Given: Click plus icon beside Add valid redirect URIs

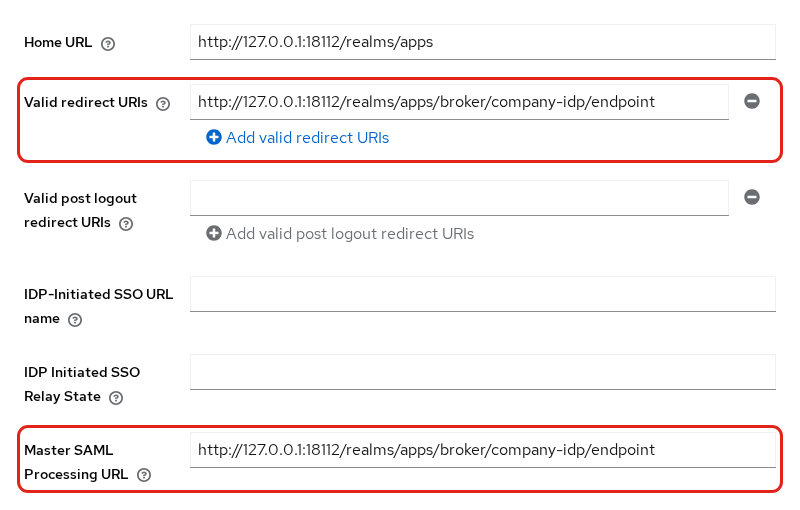Looking at the screenshot, I should 214,137.
